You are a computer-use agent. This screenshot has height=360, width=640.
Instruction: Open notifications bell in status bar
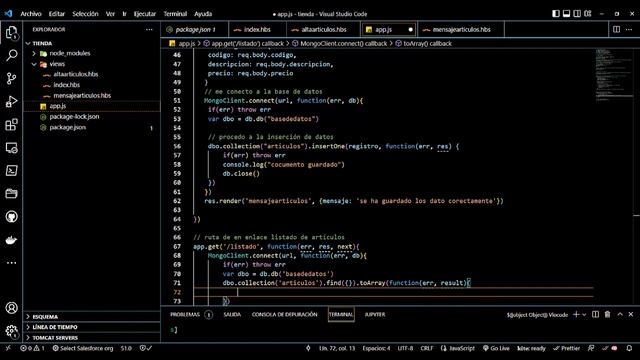[629, 348]
